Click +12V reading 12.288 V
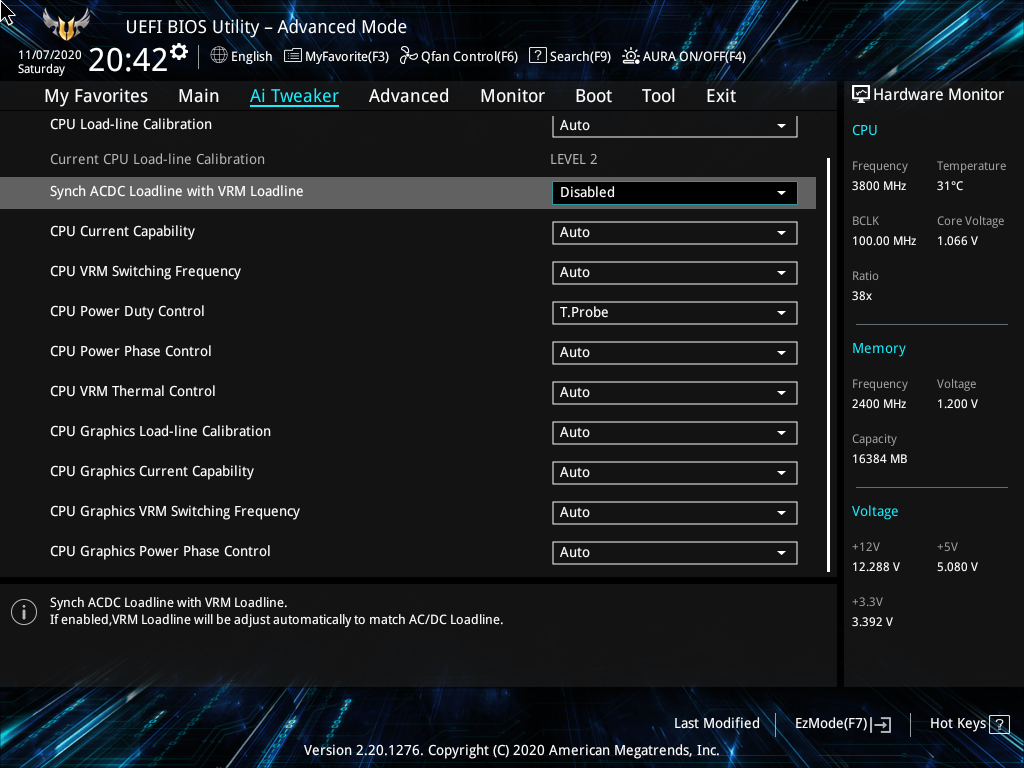The width and height of the screenshot is (1024, 768). 876,567
